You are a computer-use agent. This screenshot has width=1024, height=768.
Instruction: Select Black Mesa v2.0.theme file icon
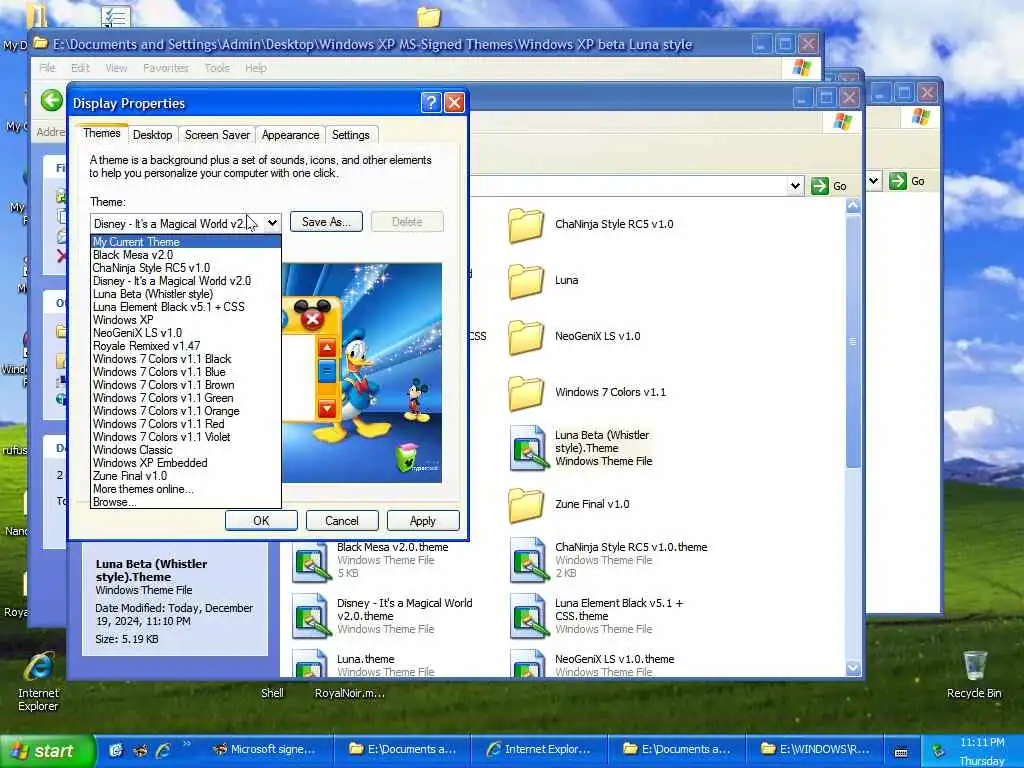click(310, 561)
